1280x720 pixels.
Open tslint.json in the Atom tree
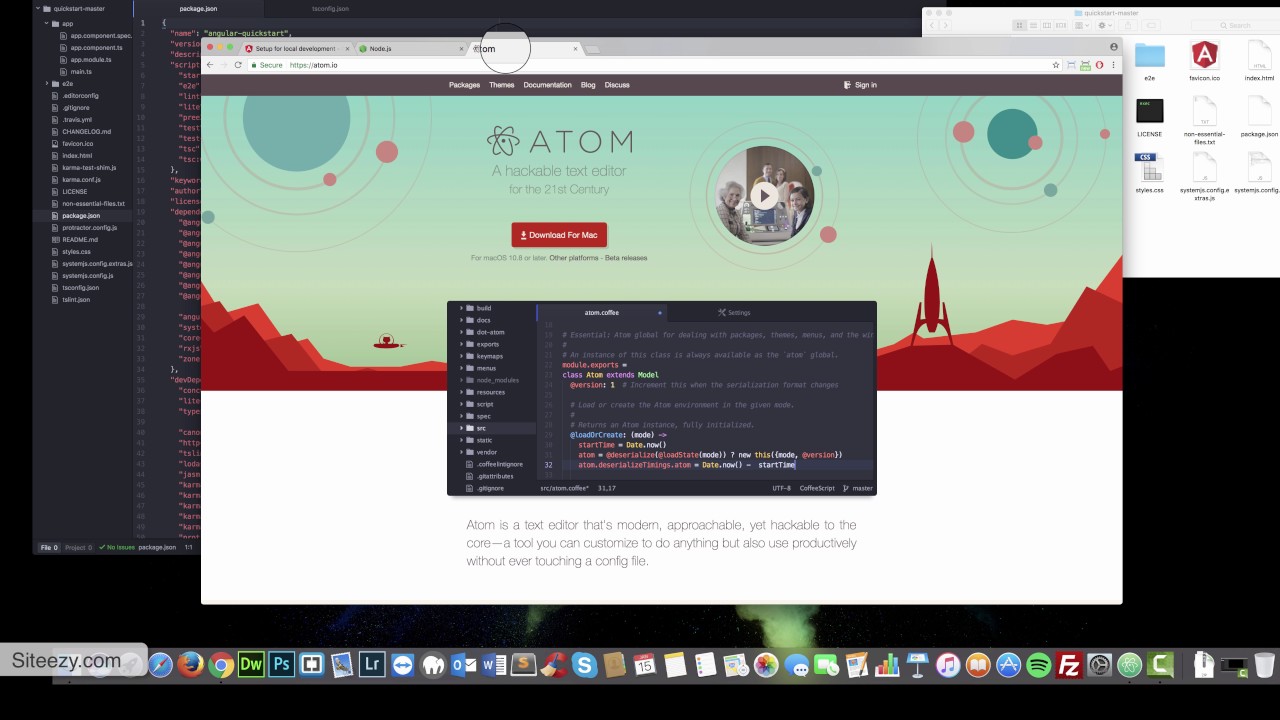coord(71,299)
